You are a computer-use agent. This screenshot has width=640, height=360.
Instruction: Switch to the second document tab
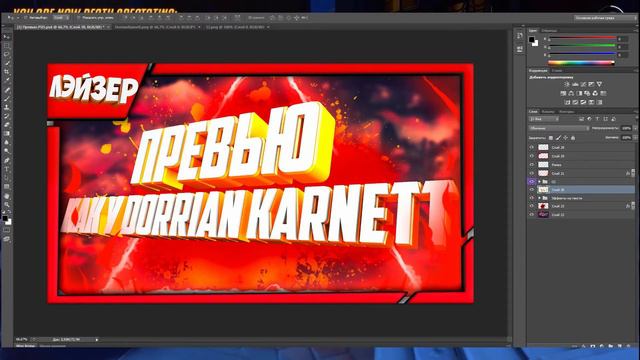156,27
